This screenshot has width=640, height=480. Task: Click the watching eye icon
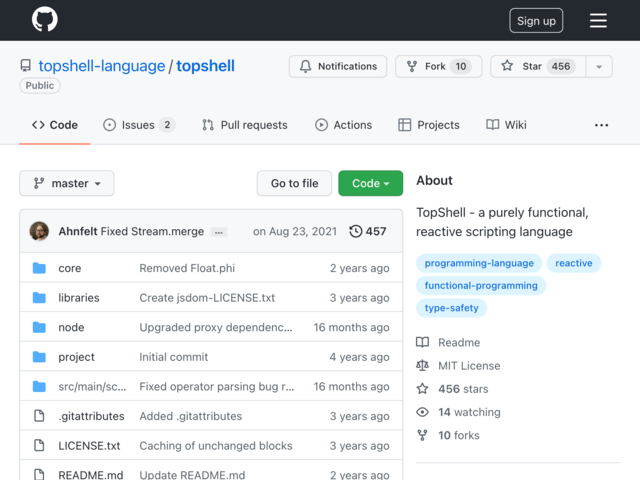click(422, 412)
